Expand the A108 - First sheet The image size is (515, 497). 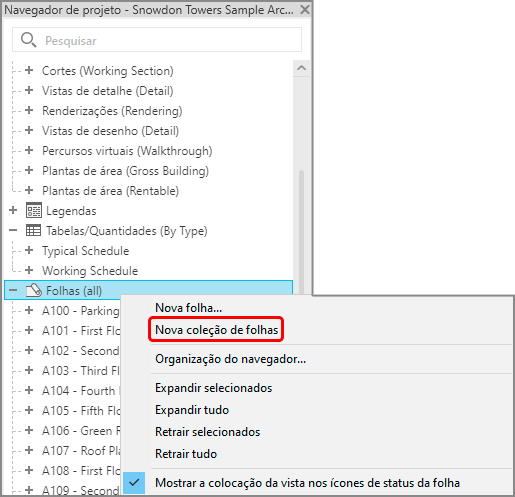29,470
